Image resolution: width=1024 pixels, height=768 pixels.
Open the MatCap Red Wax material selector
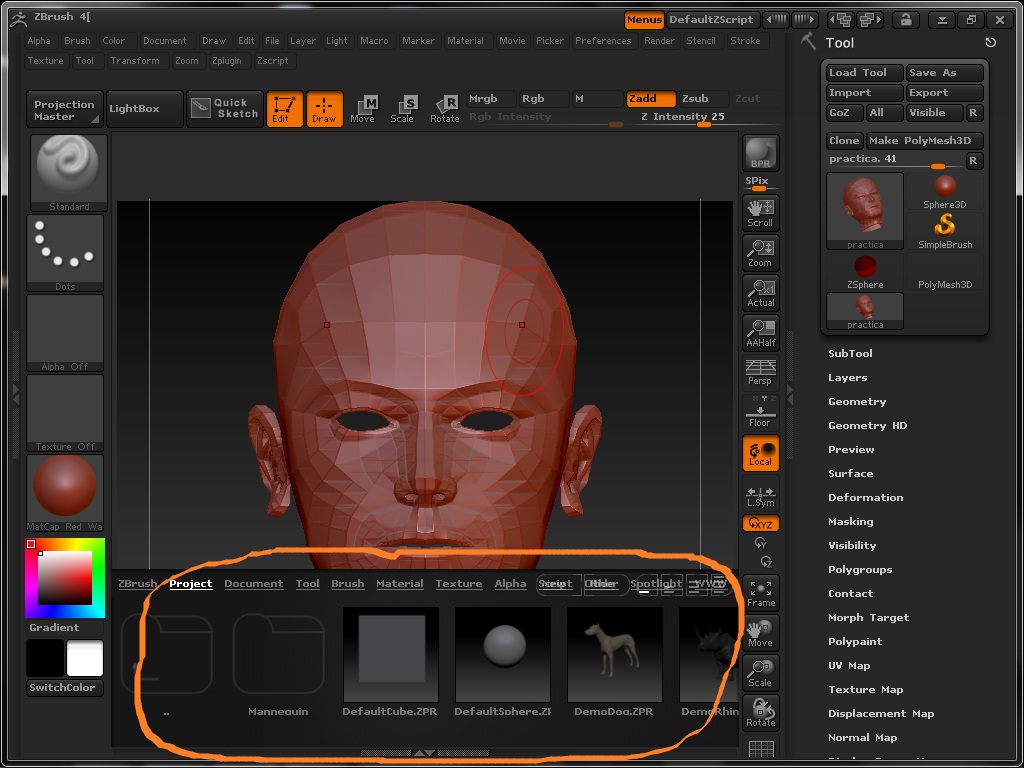[65, 493]
